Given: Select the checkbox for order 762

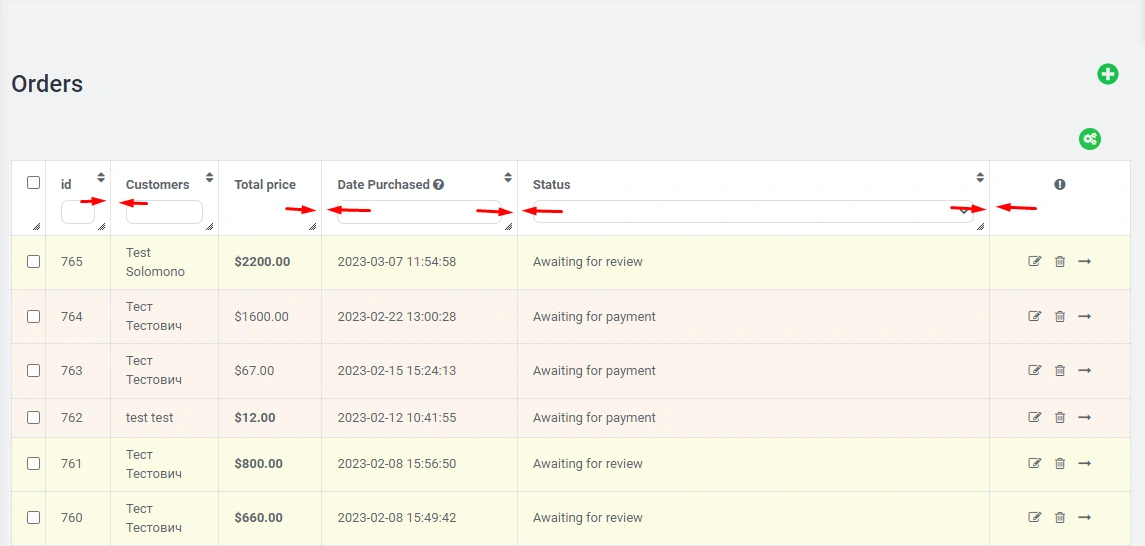Looking at the screenshot, I should click(x=33, y=418).
